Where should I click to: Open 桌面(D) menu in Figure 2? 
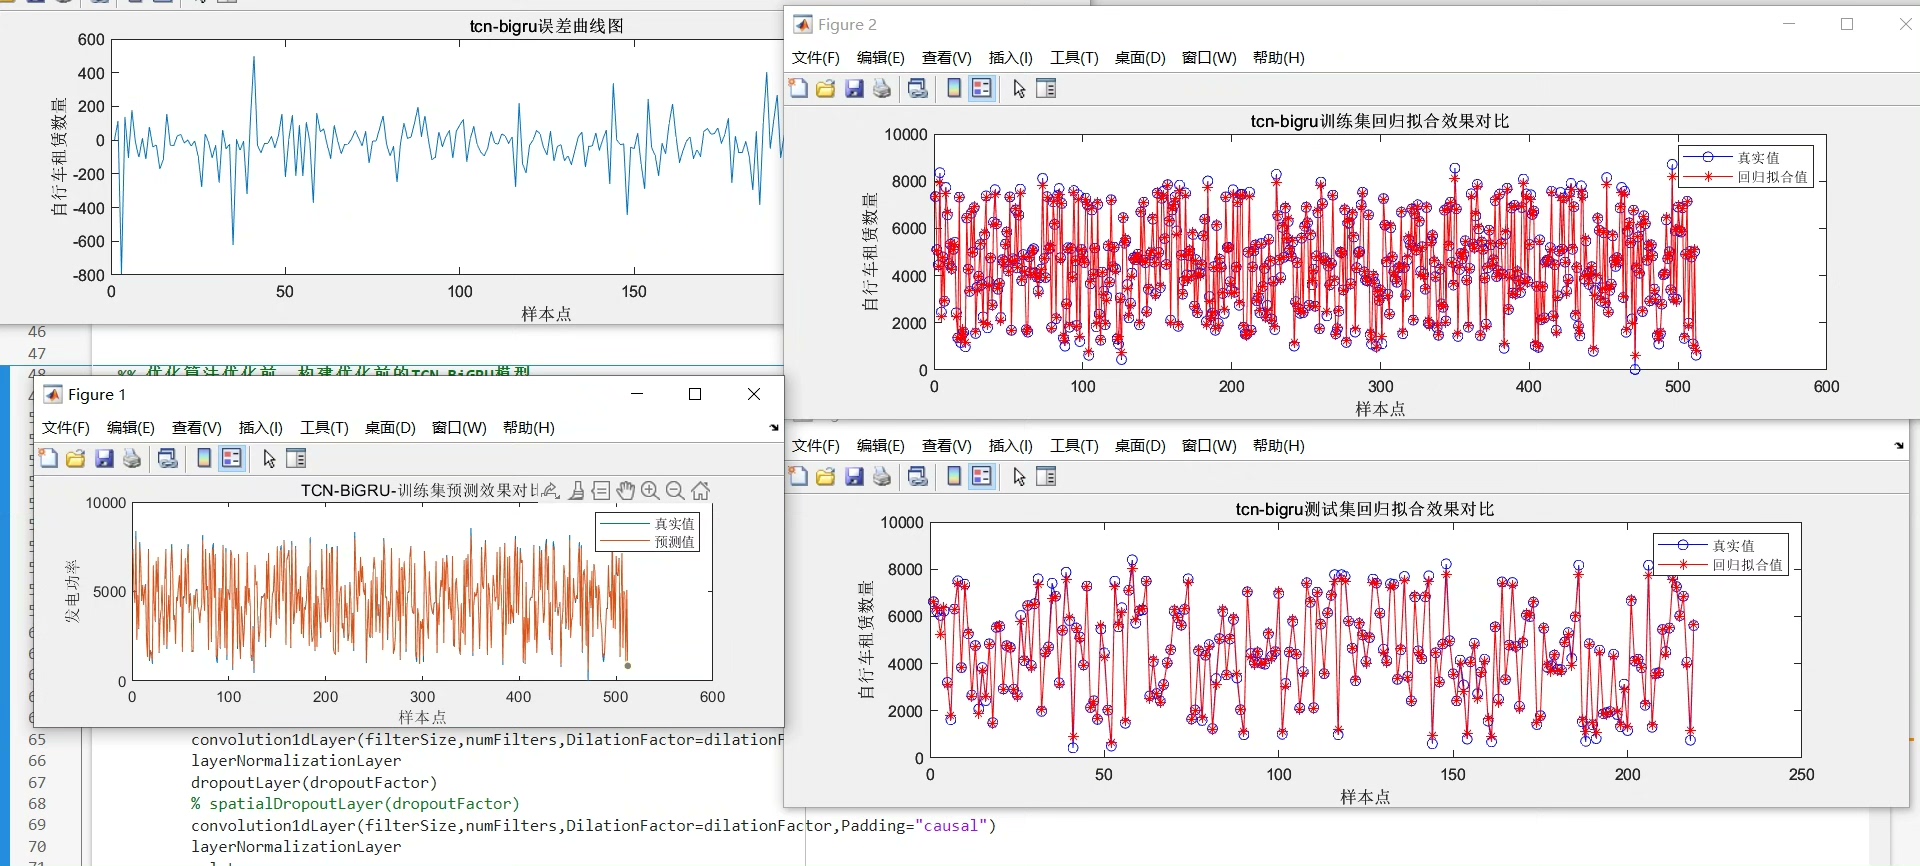click(1140, 57)
